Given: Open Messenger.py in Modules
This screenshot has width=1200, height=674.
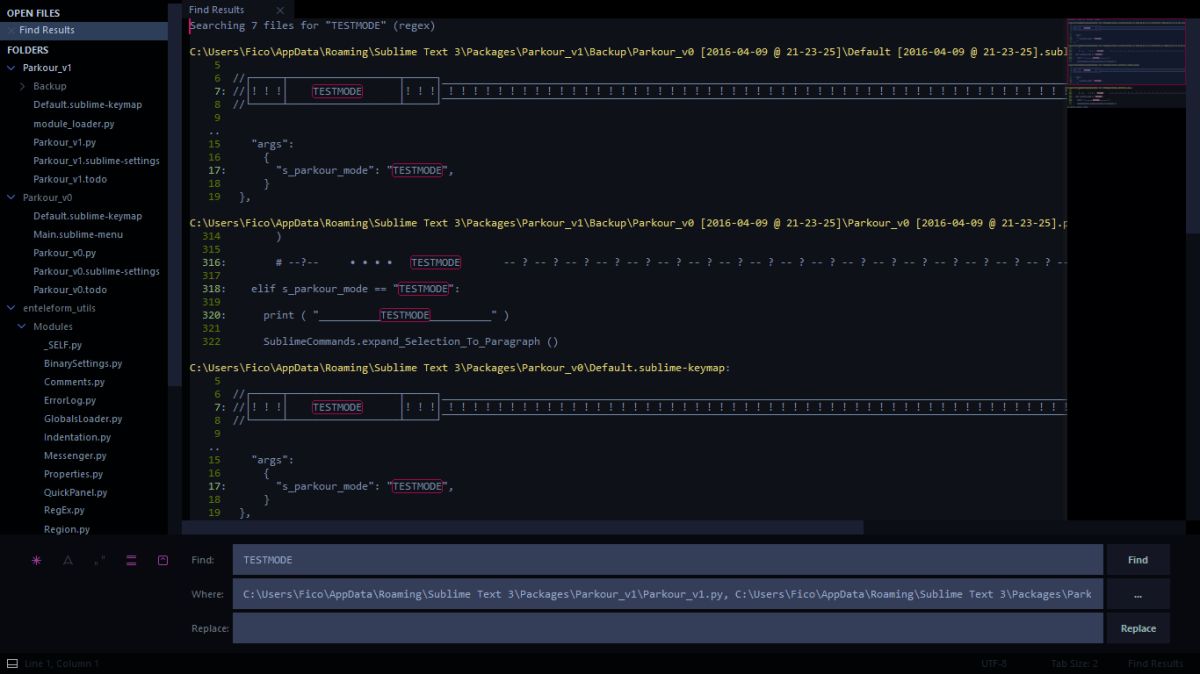Looking at the screenshot, I should 75,456.
